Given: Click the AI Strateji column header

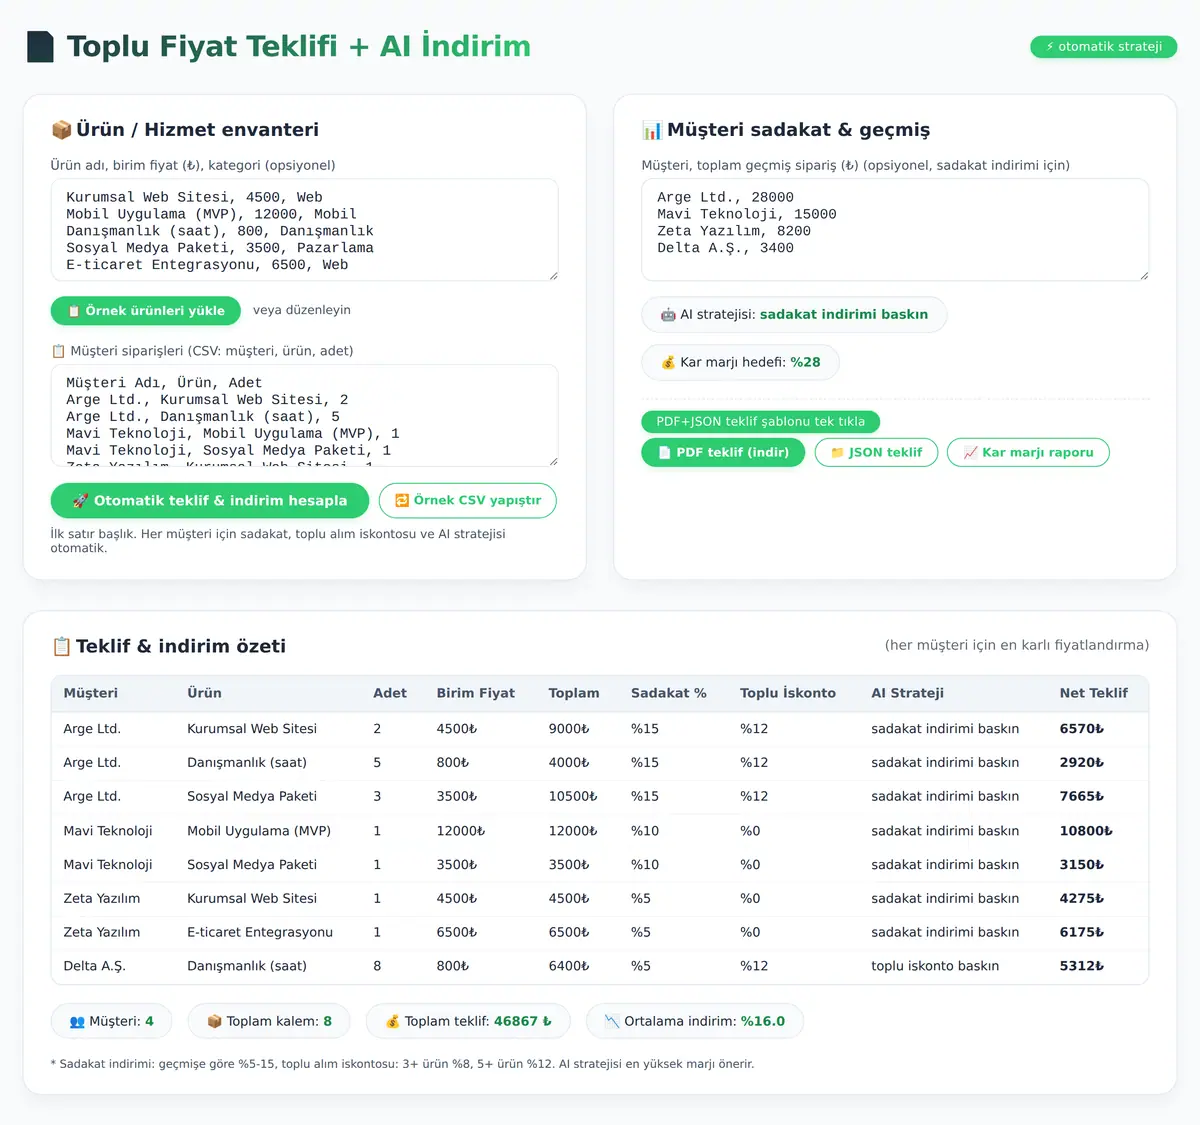Looking at the screenshot, I should 907,693.
